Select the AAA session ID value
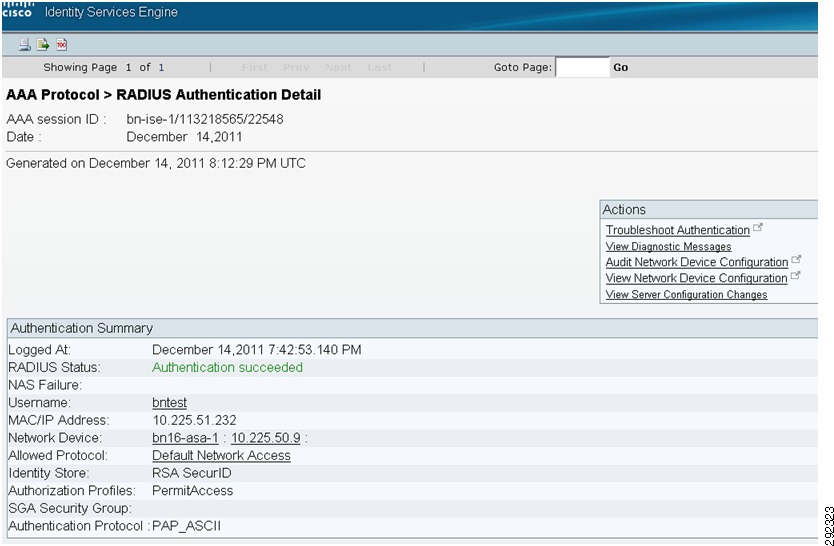Image resolution: width=834 pixels, height=546 pixels. pos(205,119)
